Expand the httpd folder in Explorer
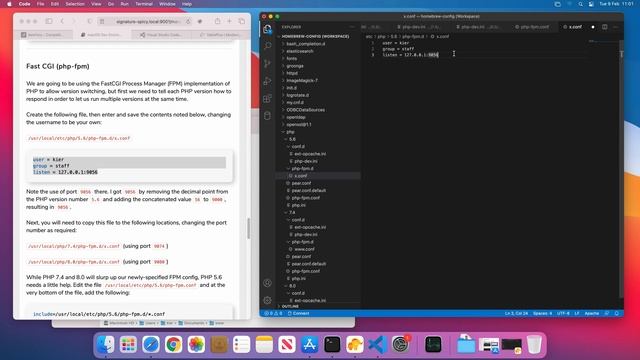The width and height of the screenshot is (640, 360). tap(292, 73)
